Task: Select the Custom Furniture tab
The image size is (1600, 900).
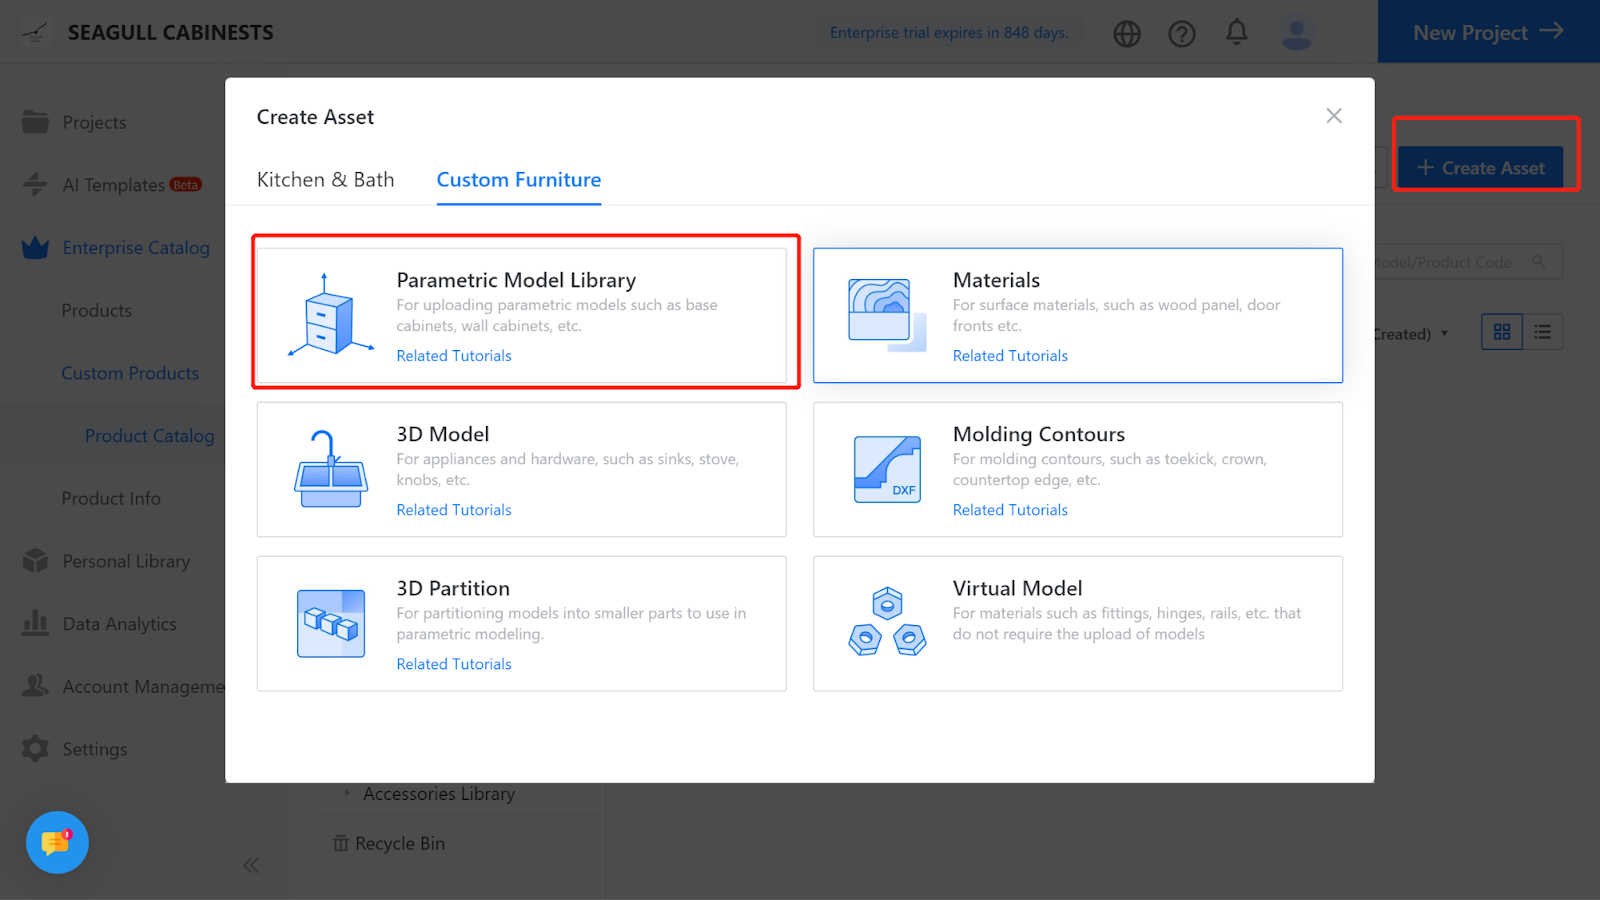Action: pyautogui.click(x=518, y=180)
